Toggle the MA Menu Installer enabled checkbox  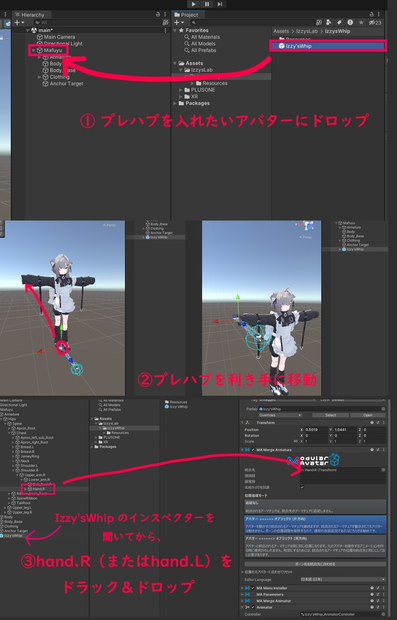253,588
